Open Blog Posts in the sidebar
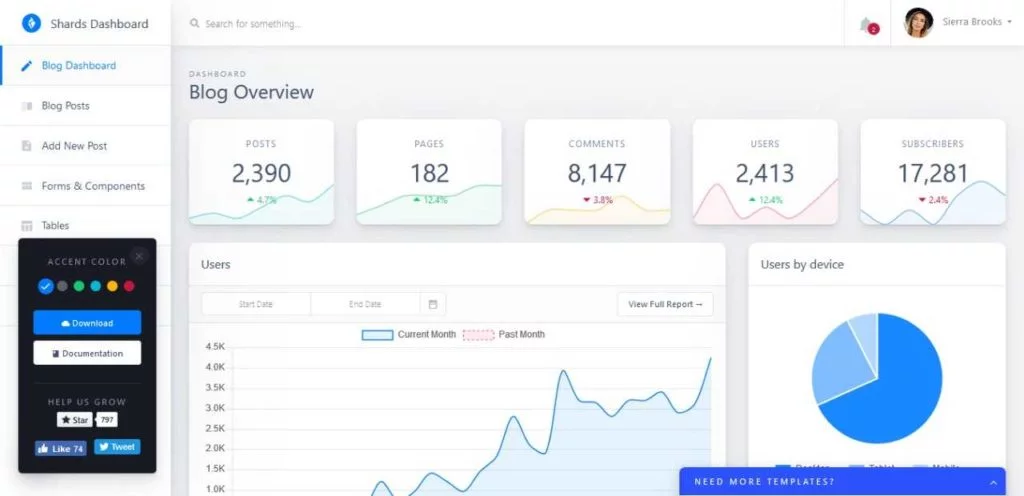This screenshot has width=1024, height=496. click(86, 106)
